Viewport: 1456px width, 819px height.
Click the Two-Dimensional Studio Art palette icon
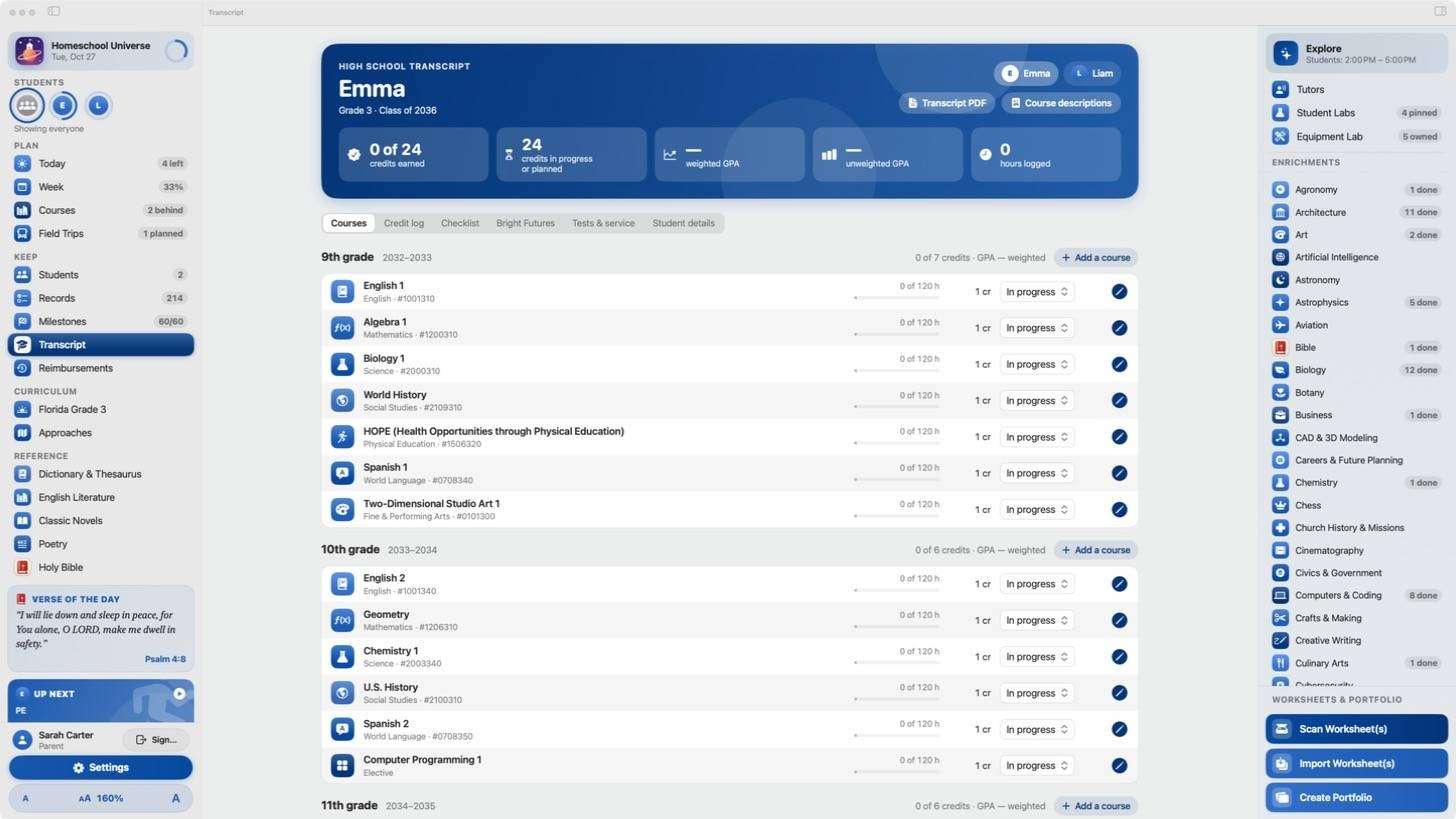[x=342, y=509]
